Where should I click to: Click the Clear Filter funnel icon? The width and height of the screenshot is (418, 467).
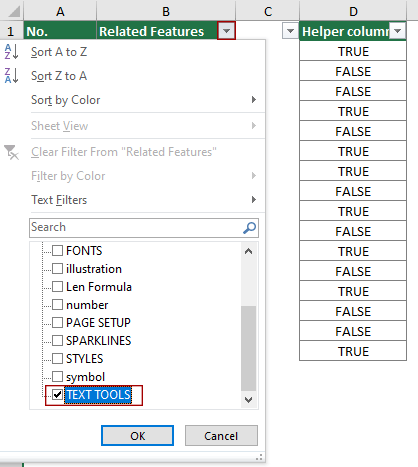click(11, 152)
